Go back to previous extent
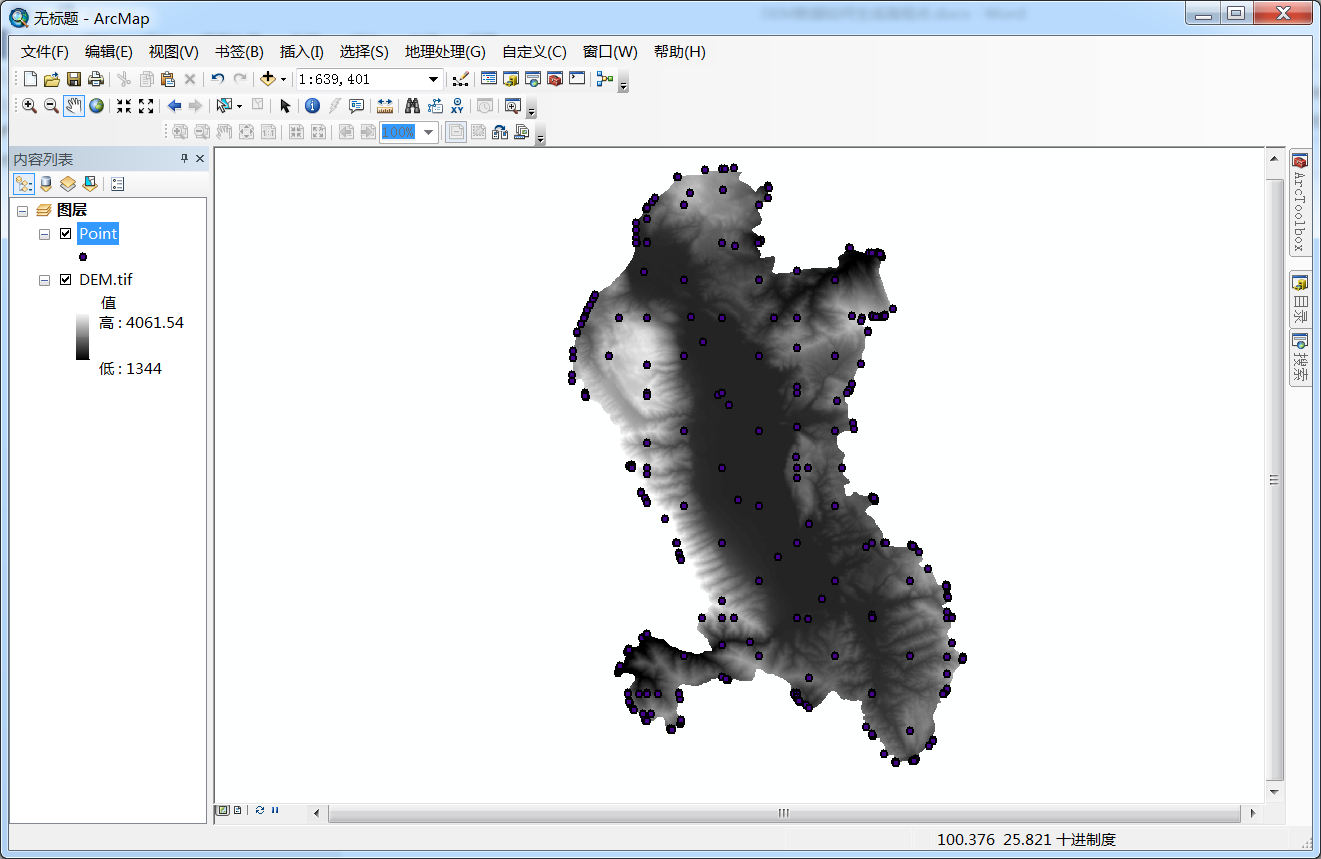The image size is (1321, 859). [x=174, y=106]
